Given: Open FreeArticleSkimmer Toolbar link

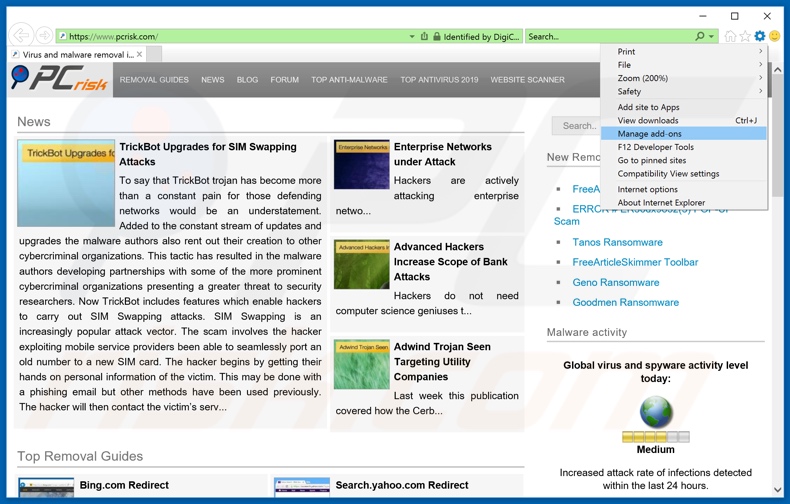Looking at the screenshot, I should point(635,262).
